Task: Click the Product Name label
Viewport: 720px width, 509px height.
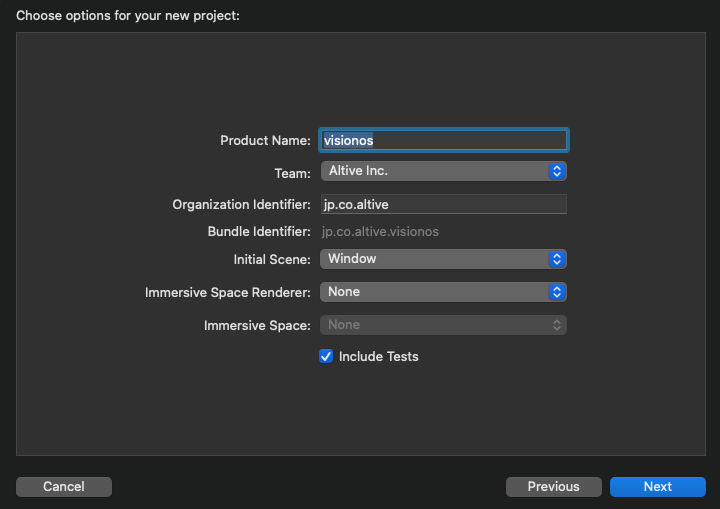Action: point(265,140)
